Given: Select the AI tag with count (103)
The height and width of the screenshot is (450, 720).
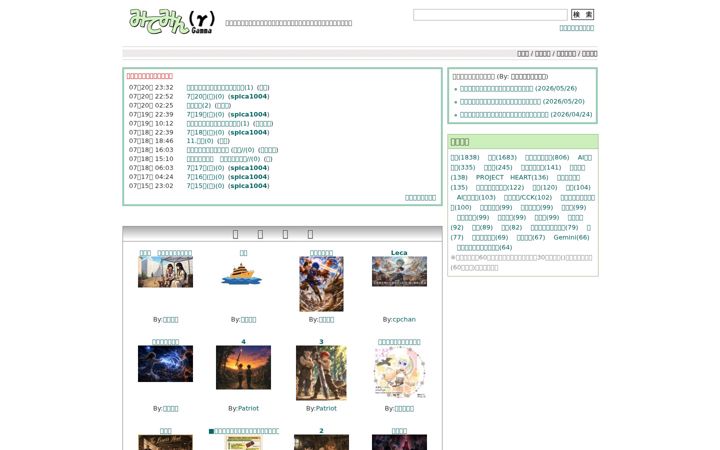Looking at the screenshot, I should (476, 198).
